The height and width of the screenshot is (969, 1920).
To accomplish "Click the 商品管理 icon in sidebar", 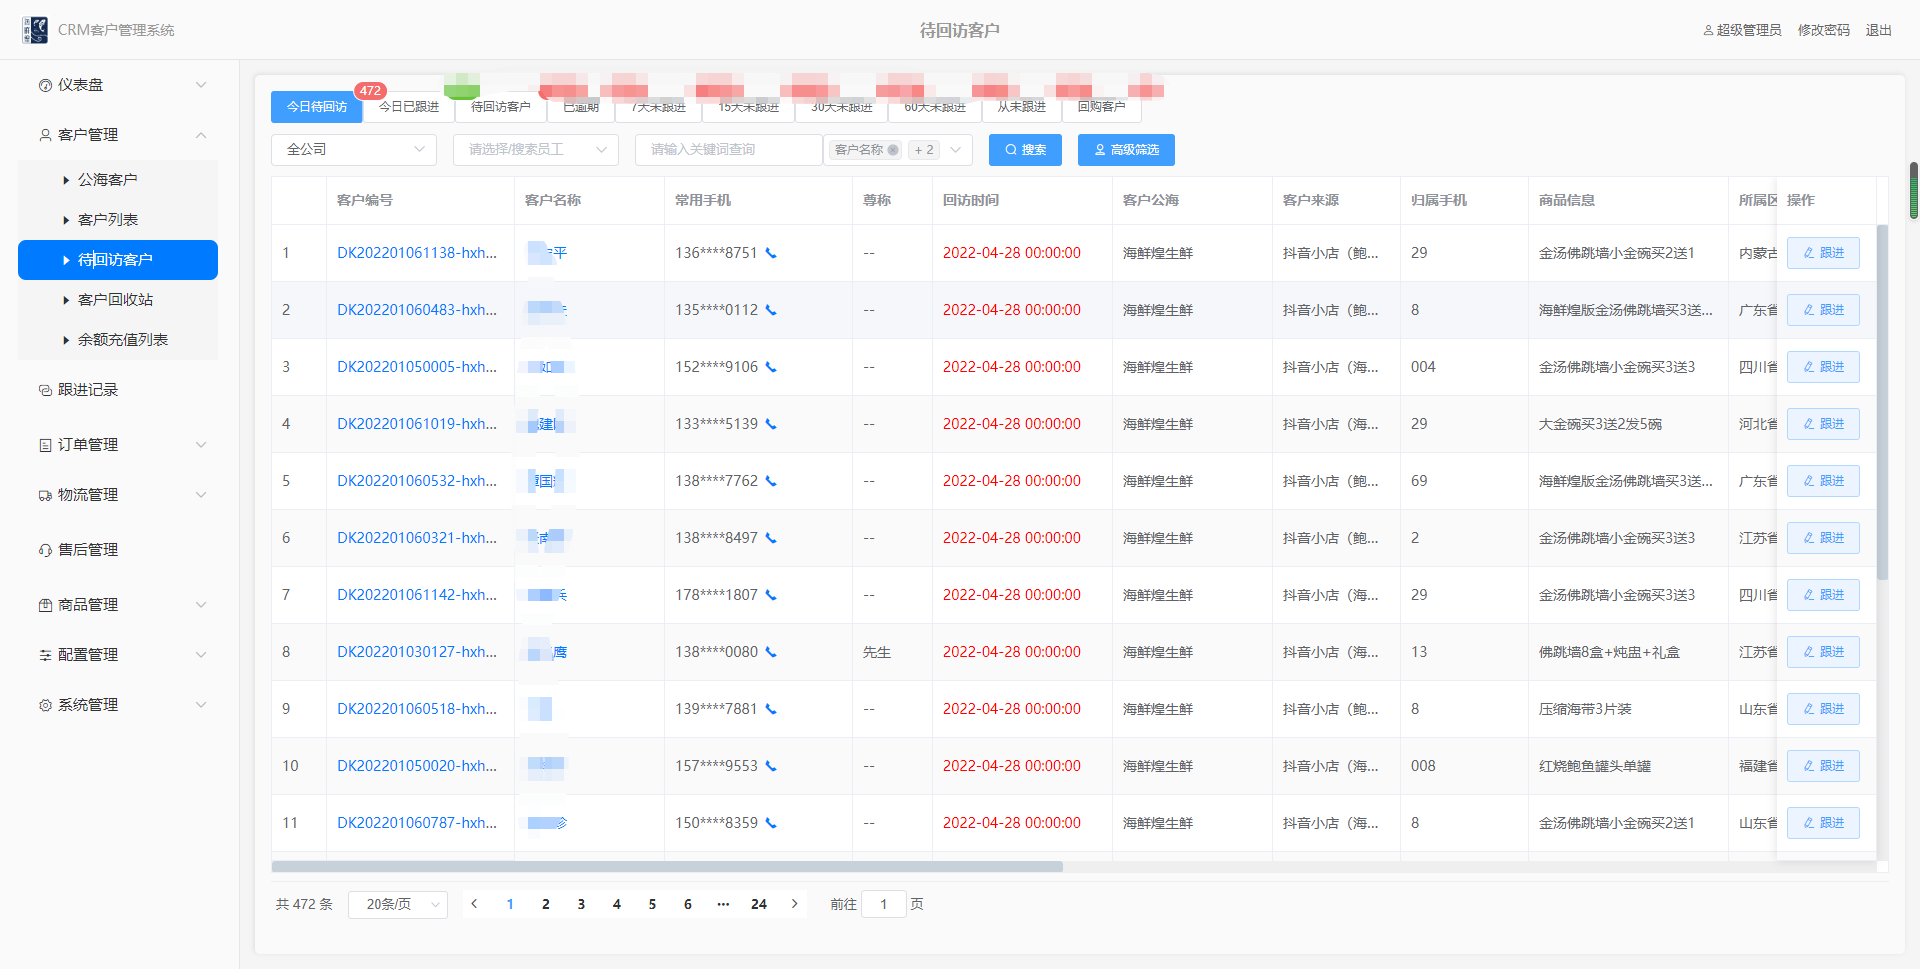I will [45, 605].
